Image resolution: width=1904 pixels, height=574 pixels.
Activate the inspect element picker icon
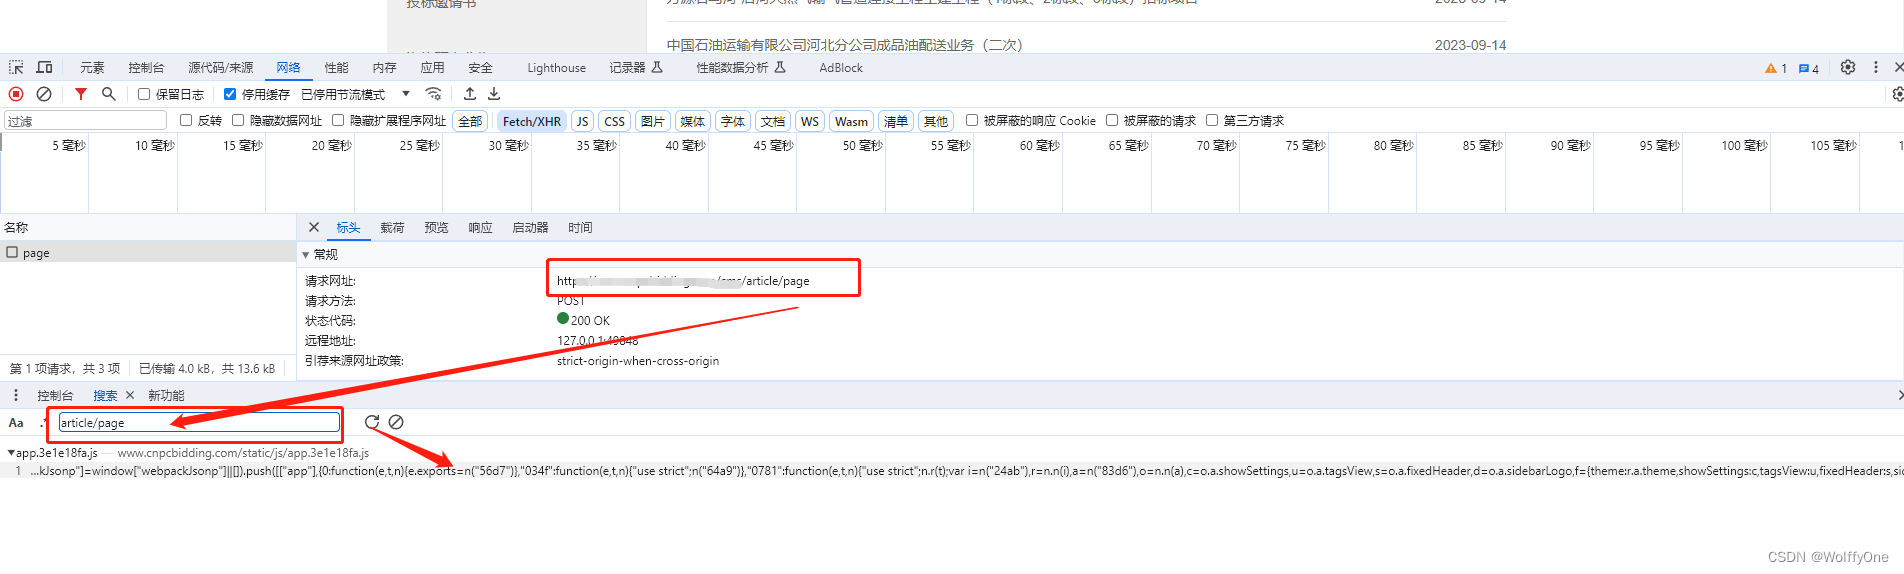pos(16,67)
